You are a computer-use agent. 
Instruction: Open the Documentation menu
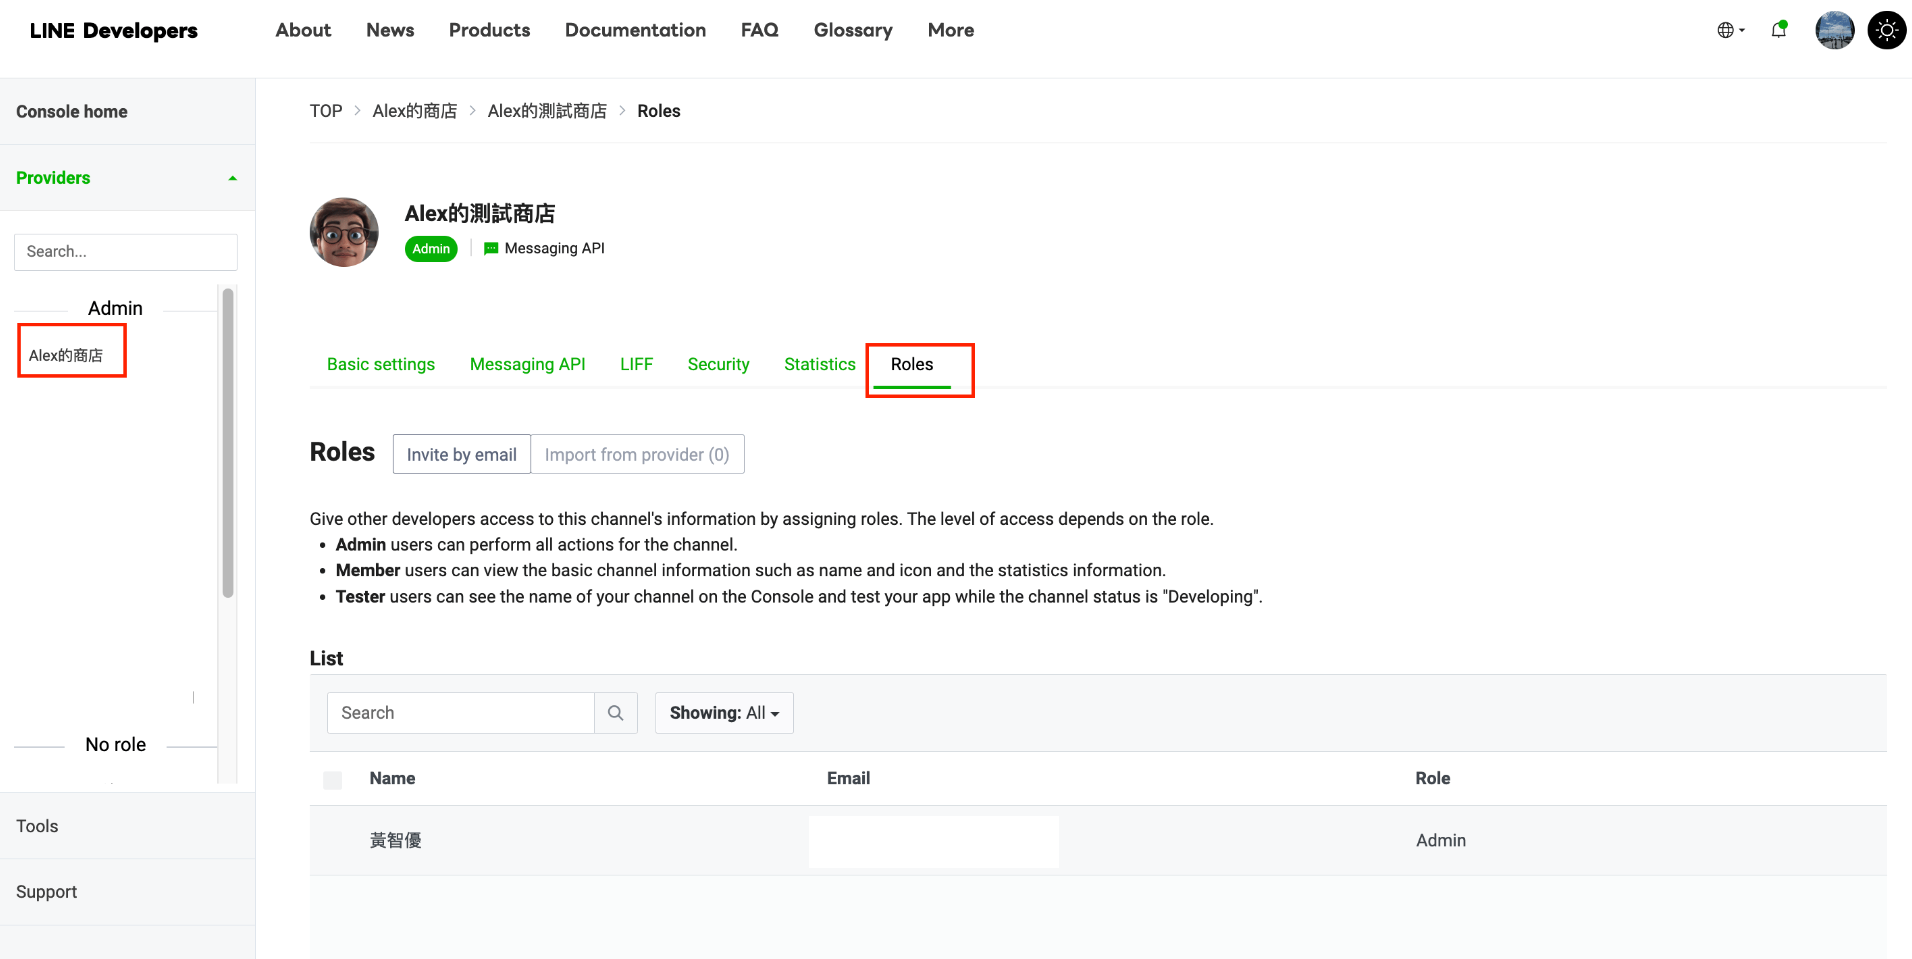pyautogui.click(x=635, y=30)
